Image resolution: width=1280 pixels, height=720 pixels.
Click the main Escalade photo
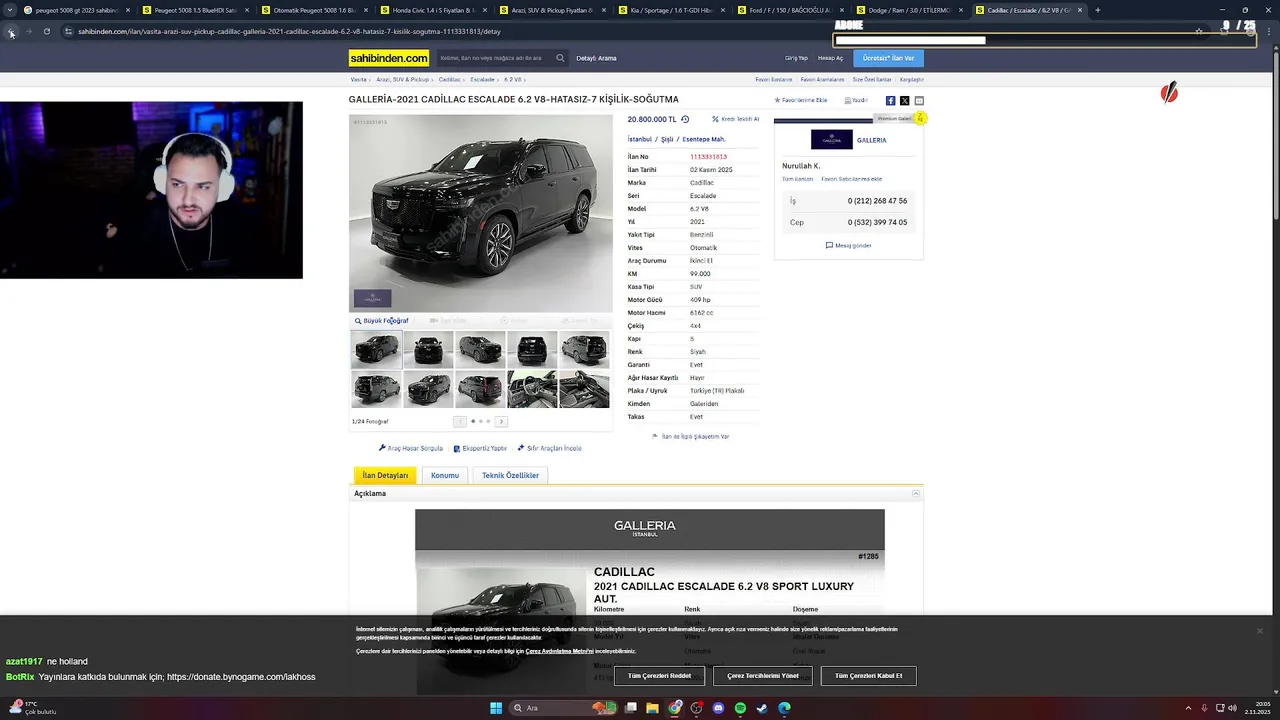(480, 213)
